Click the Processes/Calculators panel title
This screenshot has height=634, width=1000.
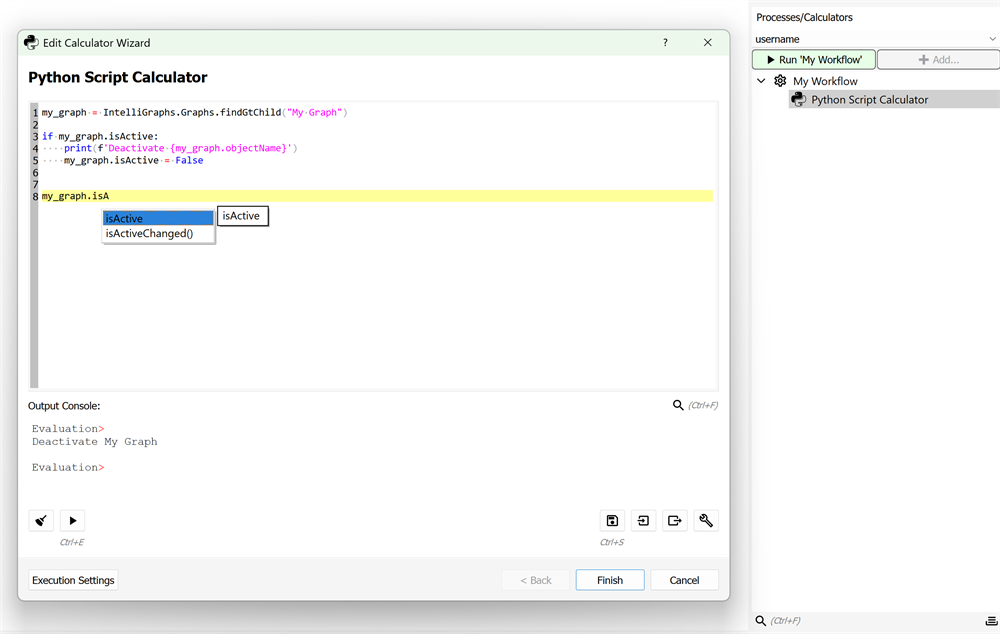(804, 17)
